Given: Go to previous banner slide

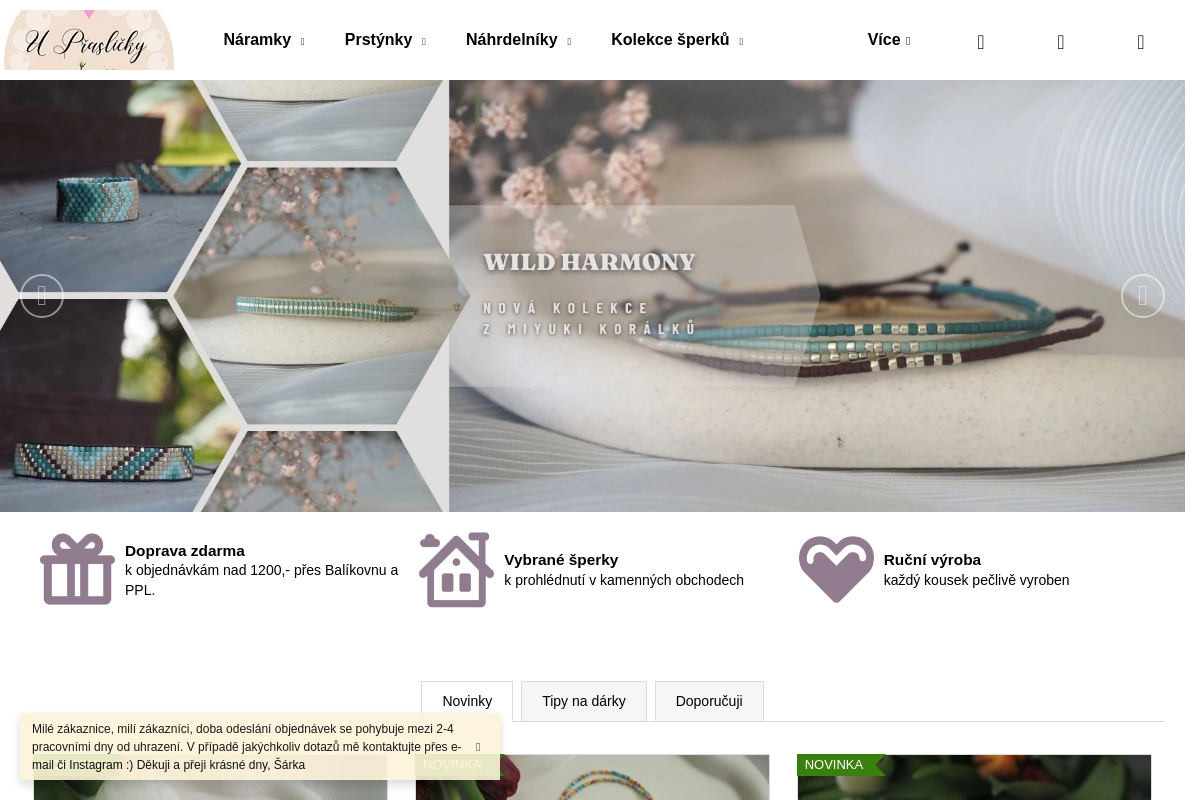Looking at the screenshot, I should (42, 296).
